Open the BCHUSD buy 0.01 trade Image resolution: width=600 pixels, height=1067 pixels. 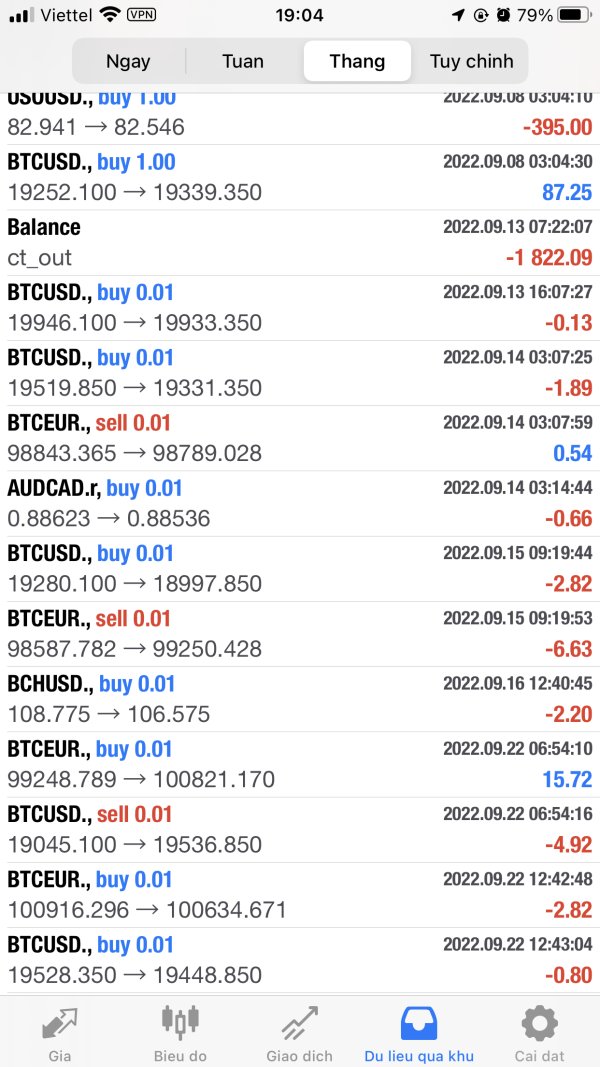click(x=300, y=699)
